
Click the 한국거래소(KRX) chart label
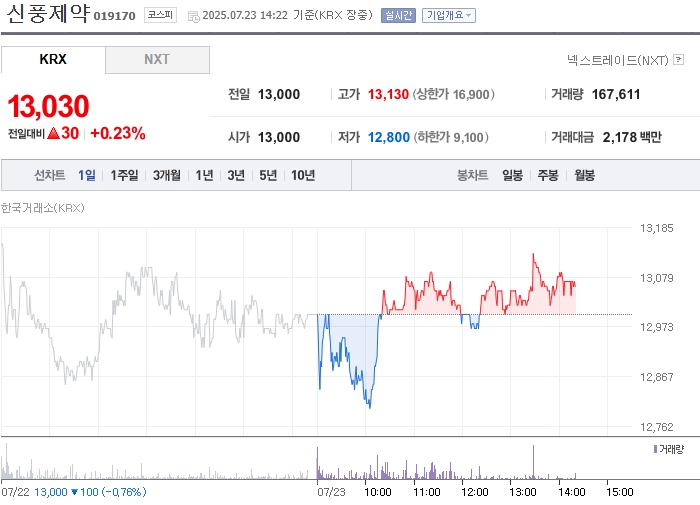pos(42,208)
